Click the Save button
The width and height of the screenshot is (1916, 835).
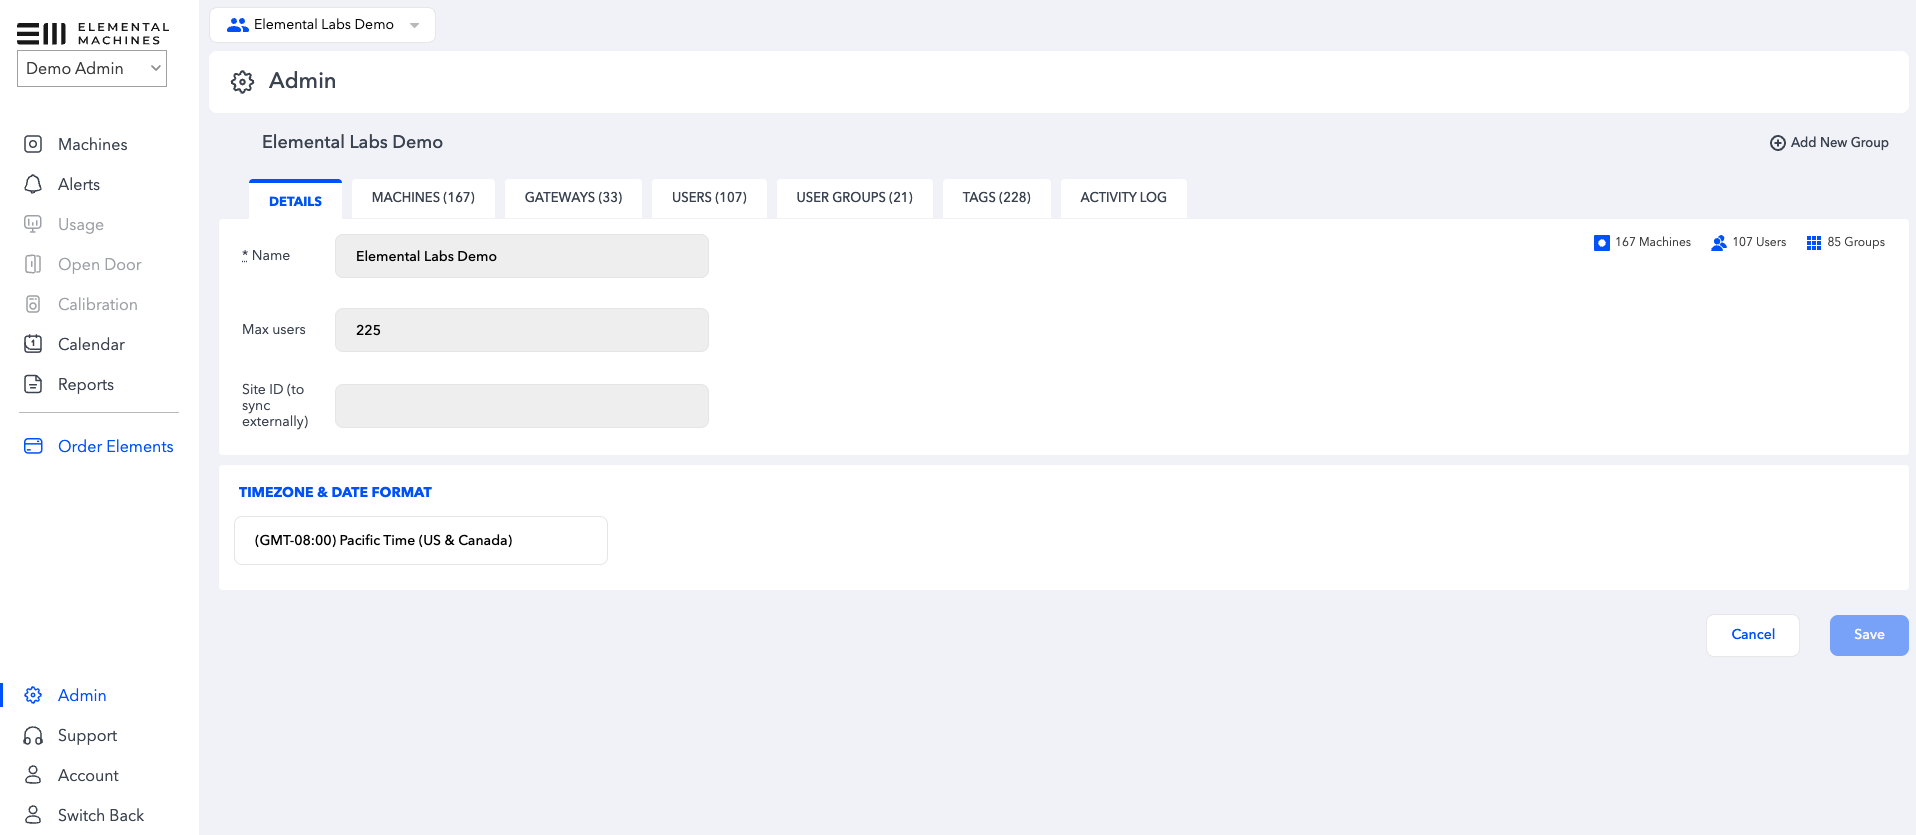1869,635
